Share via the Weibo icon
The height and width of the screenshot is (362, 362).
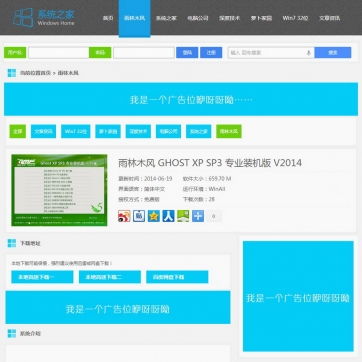tap(124, 216)
